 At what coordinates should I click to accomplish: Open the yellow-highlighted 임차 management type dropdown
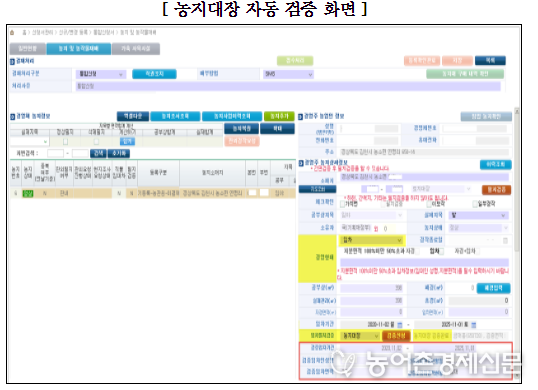click(372, 240)
